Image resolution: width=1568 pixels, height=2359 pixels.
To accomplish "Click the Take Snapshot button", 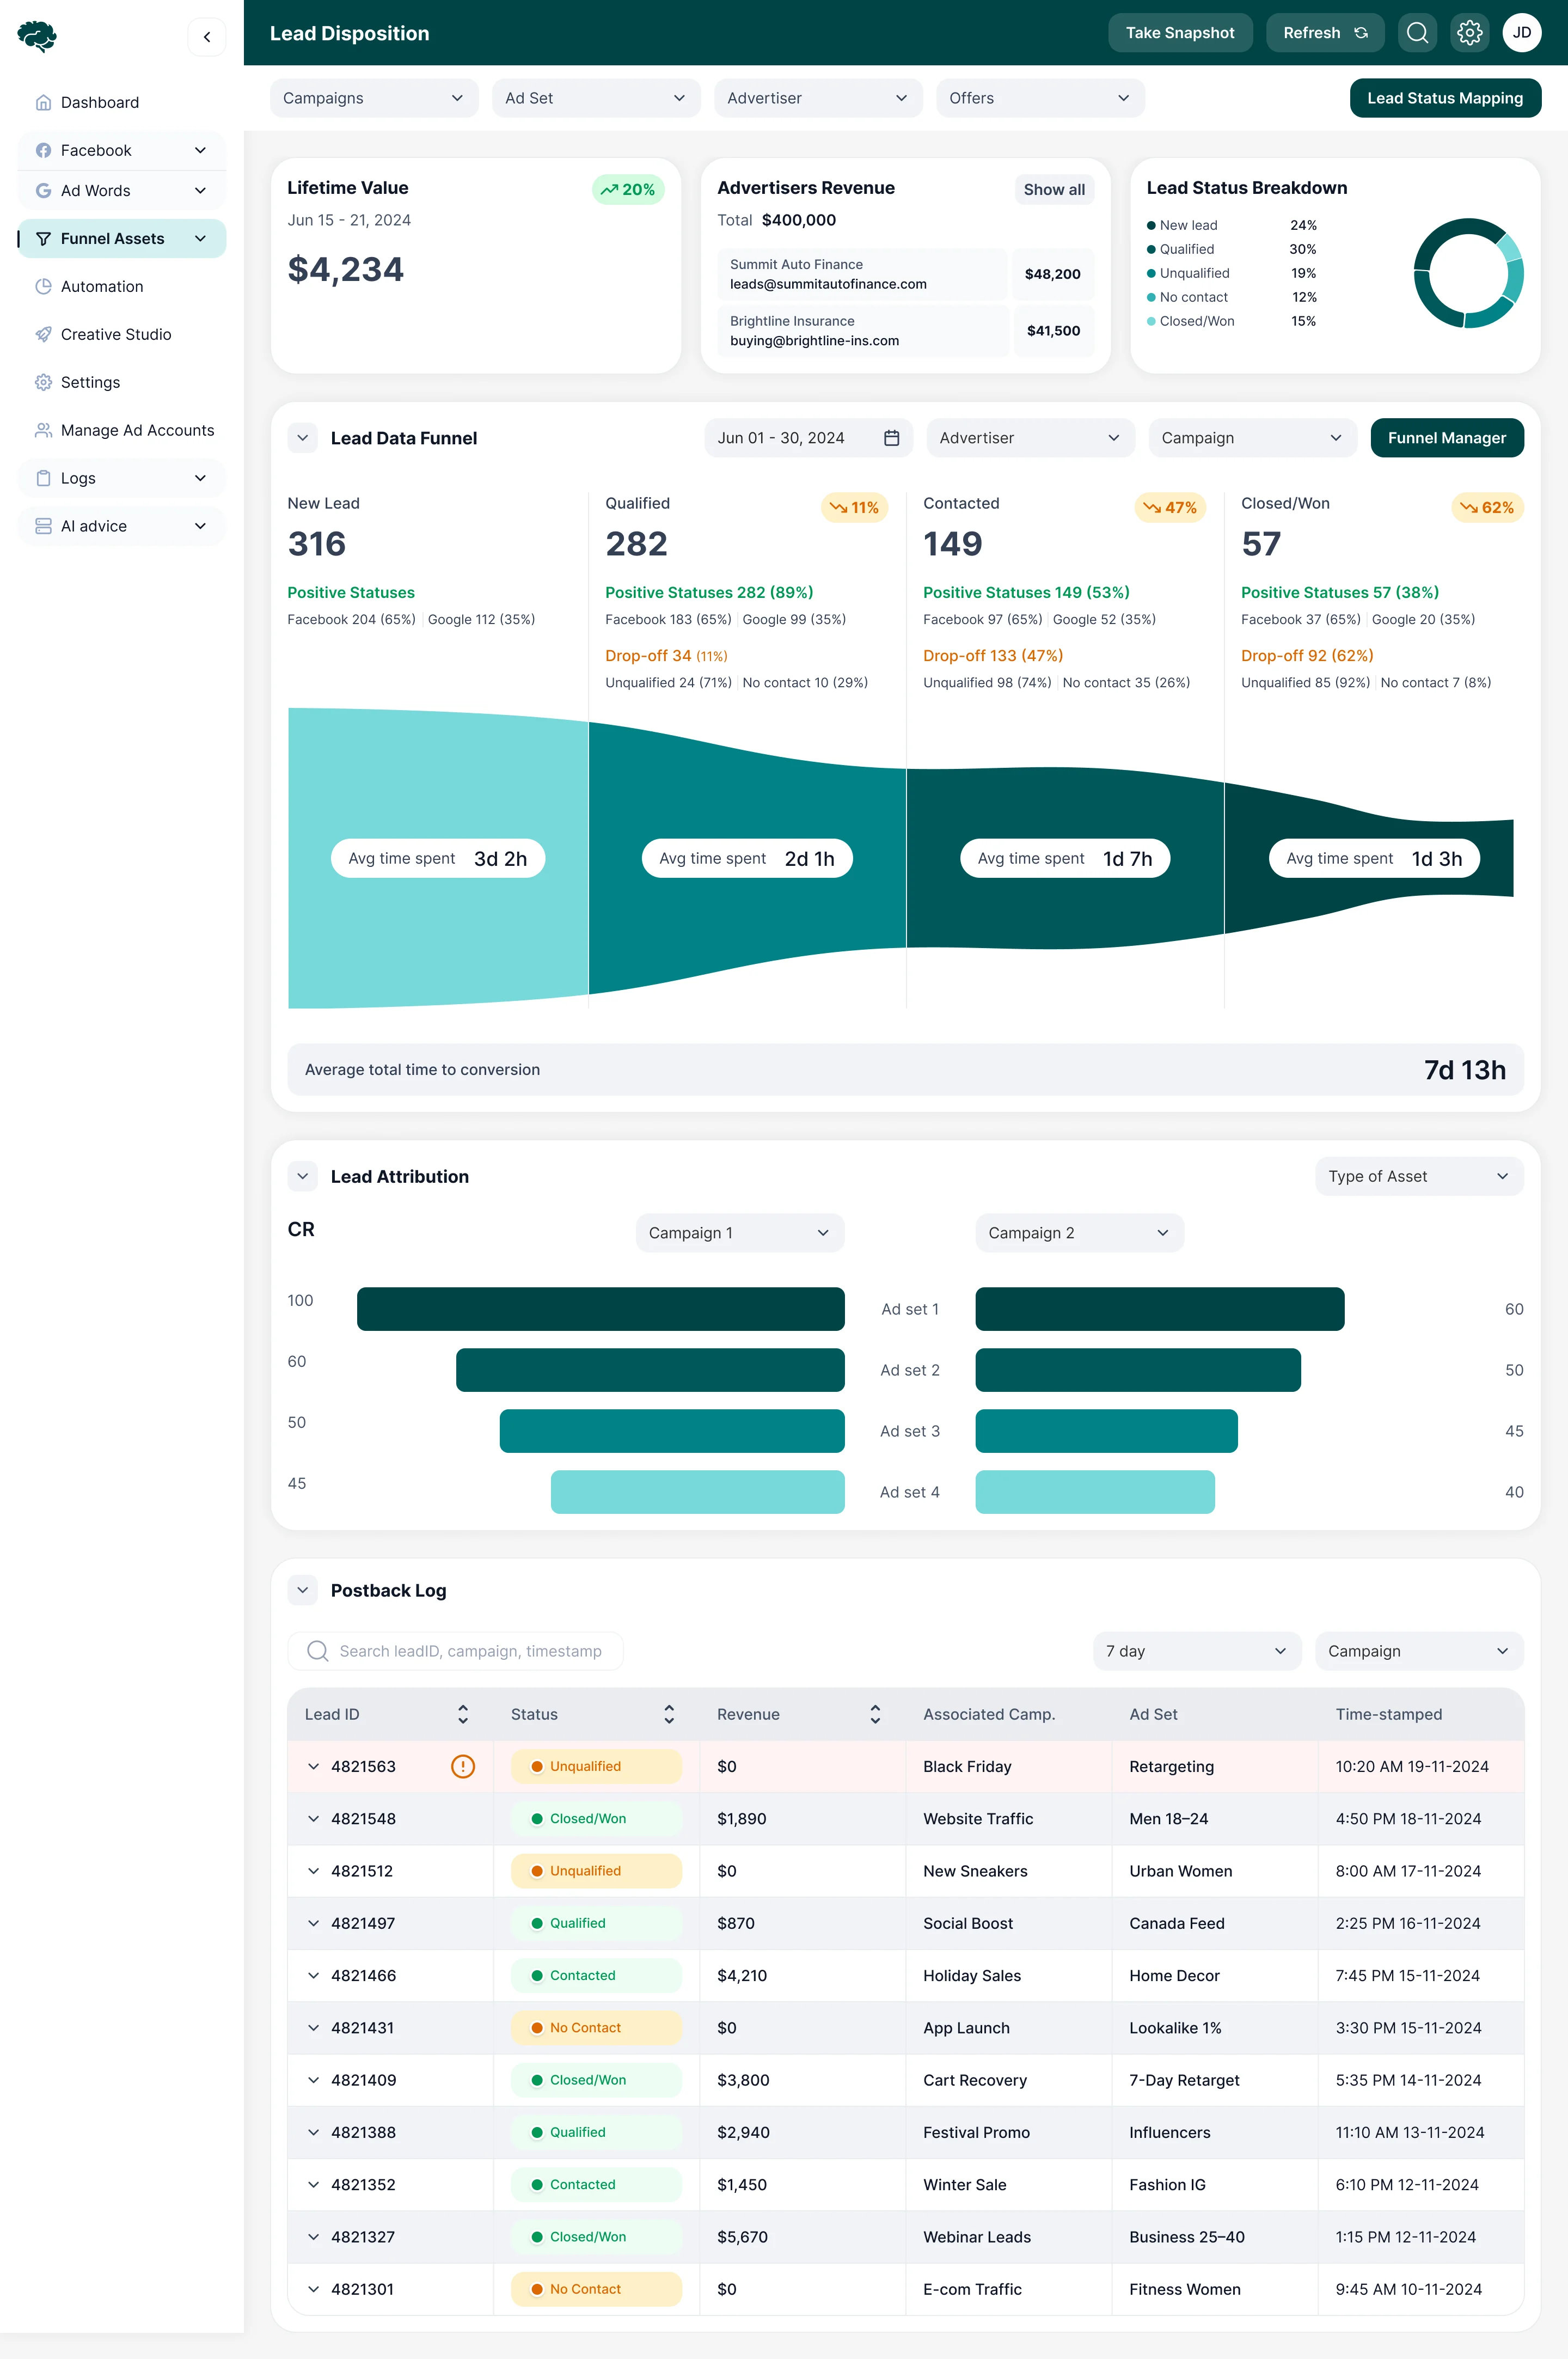I will (x=1180, y=33).
